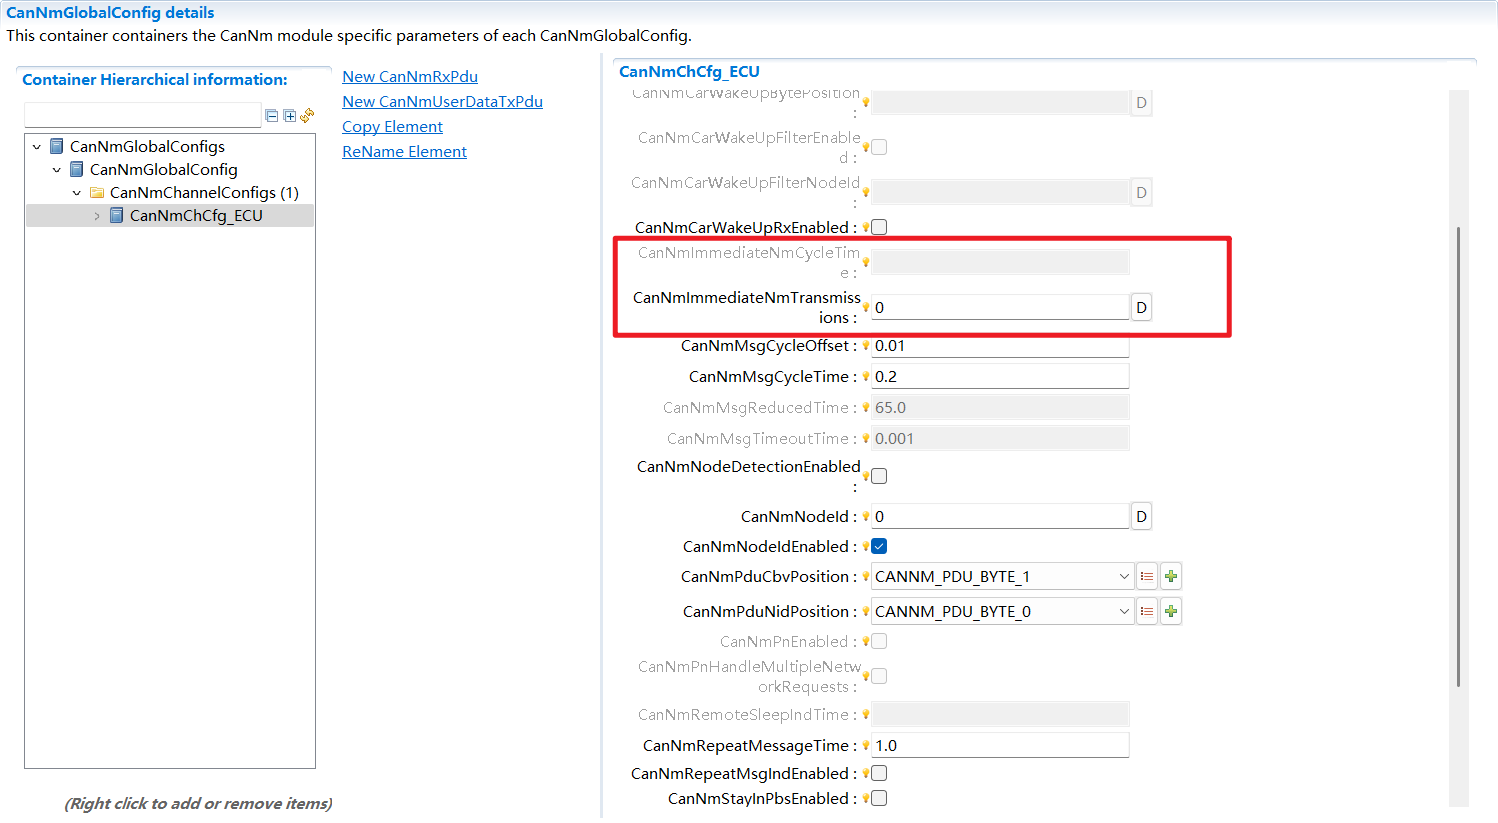Click lightbulb hint icon next to CanNmMsgCycleTime

[x=866, y=377]
